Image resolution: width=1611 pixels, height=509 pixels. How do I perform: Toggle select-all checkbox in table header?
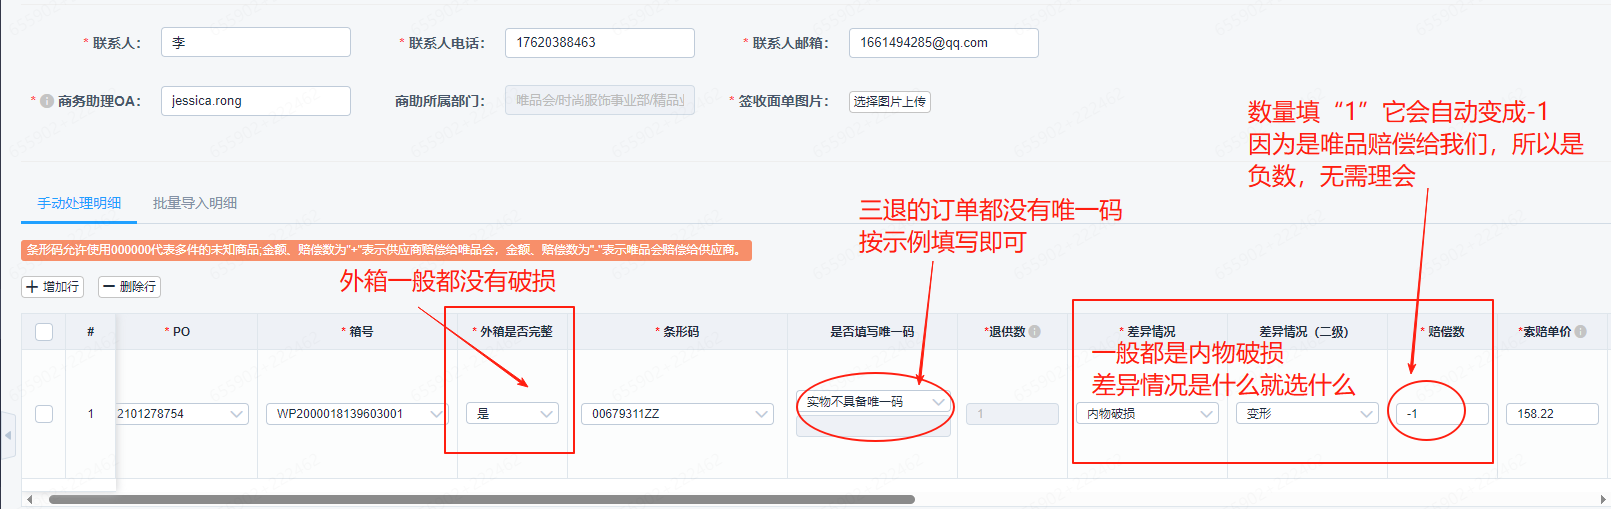pyautogui.click(x=44, y=332)
